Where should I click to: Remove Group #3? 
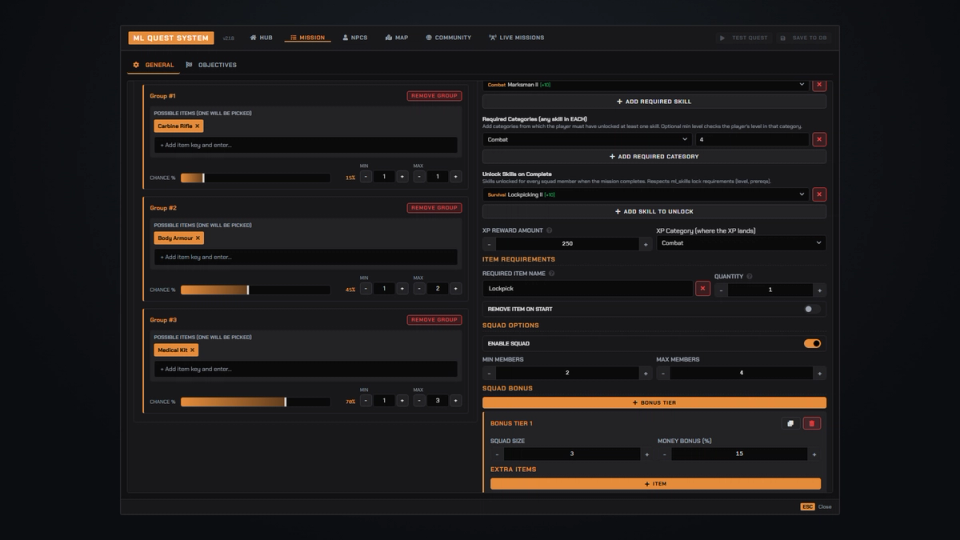point(434,320)
